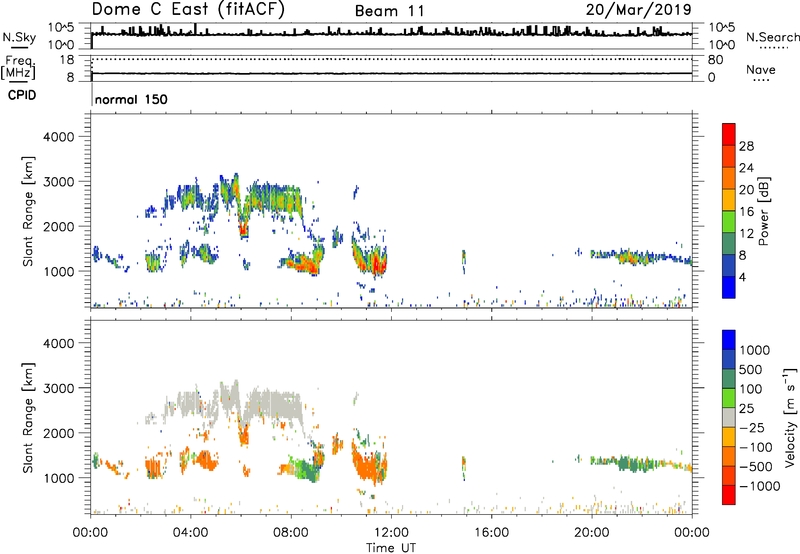Click the '4' power scale value
The height and width of the screenshot is (554, 800).
742,277
